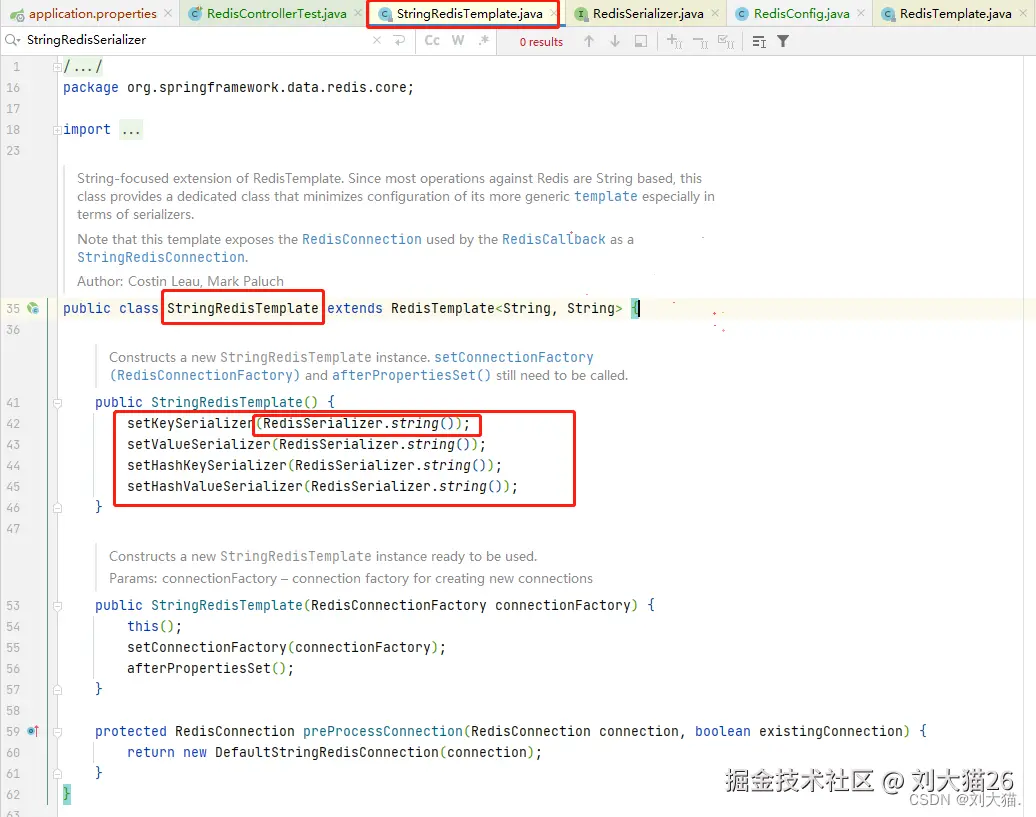Expand the folded header comment on line 1
This screenshot has height=817, width=1036.
click(57, 67)
